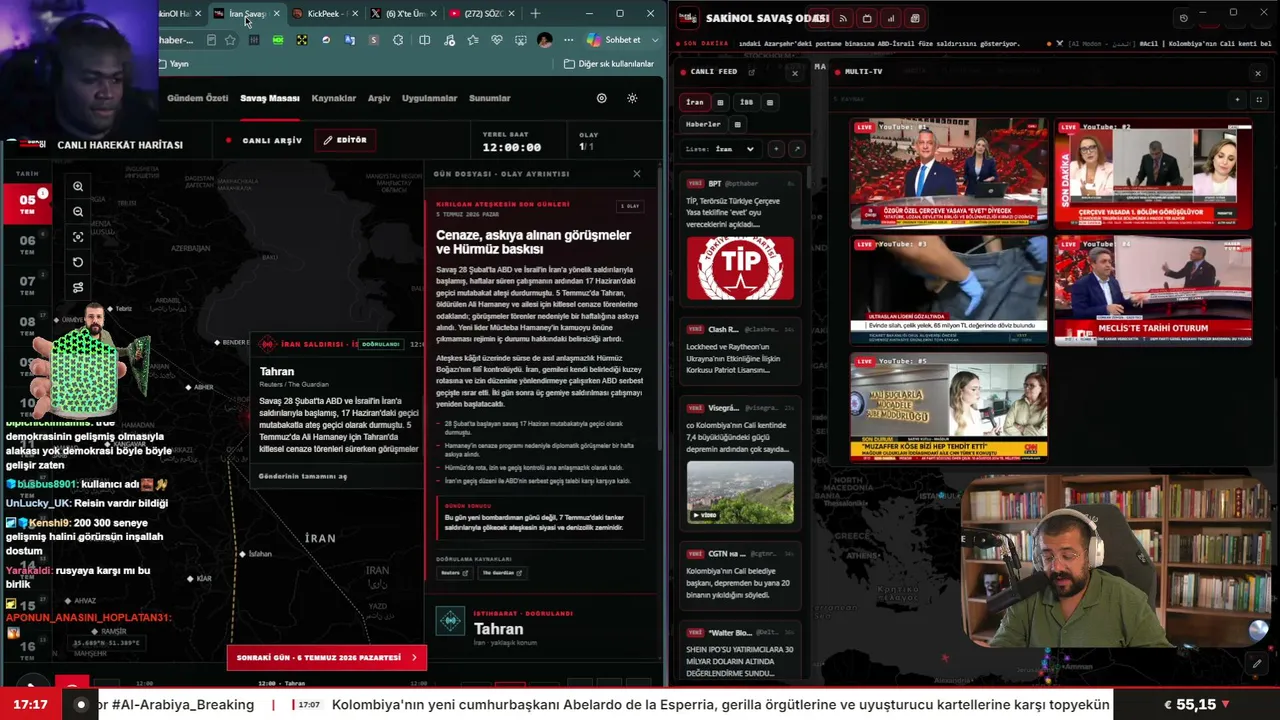Select the YouTube #1 live stream thumbnail
The image size is (1280, 720).
949,174
